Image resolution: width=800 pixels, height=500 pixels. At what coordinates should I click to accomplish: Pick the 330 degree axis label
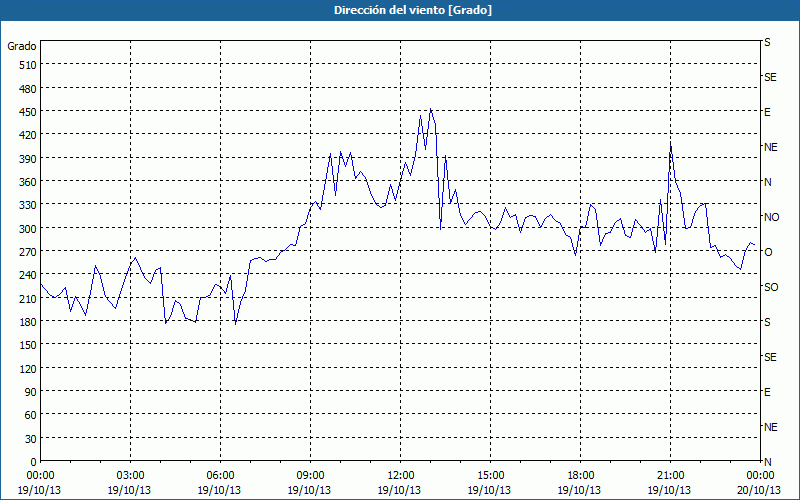coord(29,205)
